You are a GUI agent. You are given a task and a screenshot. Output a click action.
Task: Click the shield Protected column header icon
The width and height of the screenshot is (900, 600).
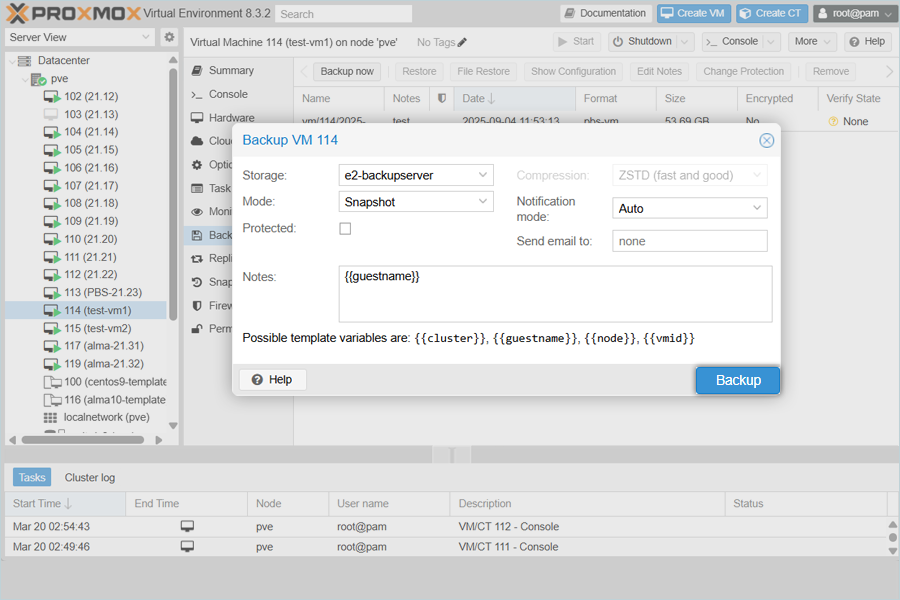click(442, 99)
